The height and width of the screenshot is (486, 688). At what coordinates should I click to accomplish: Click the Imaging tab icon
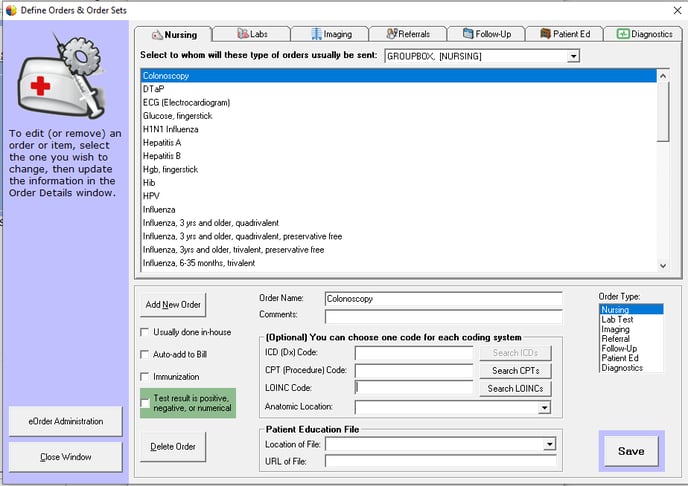coord(316,34)
